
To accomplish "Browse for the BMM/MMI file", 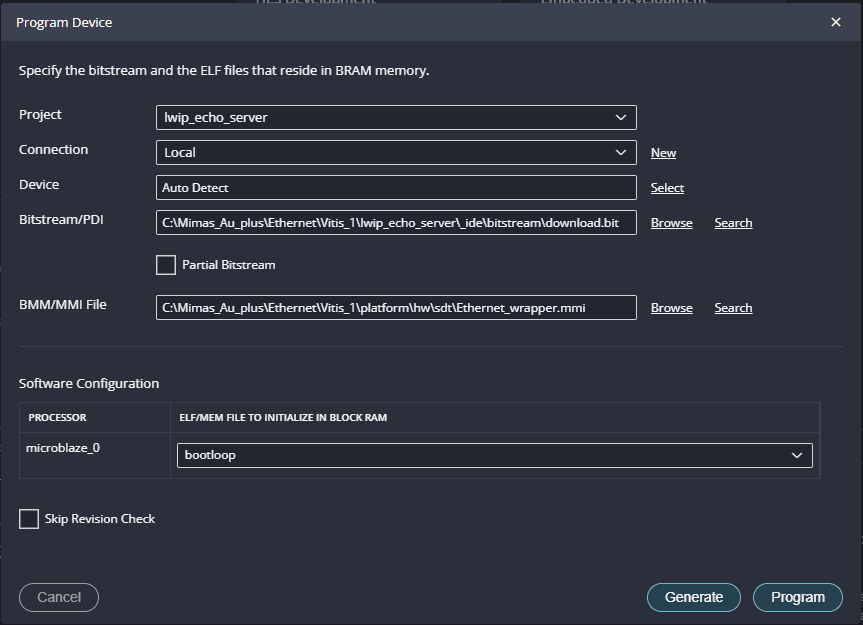I will point(671,308).
